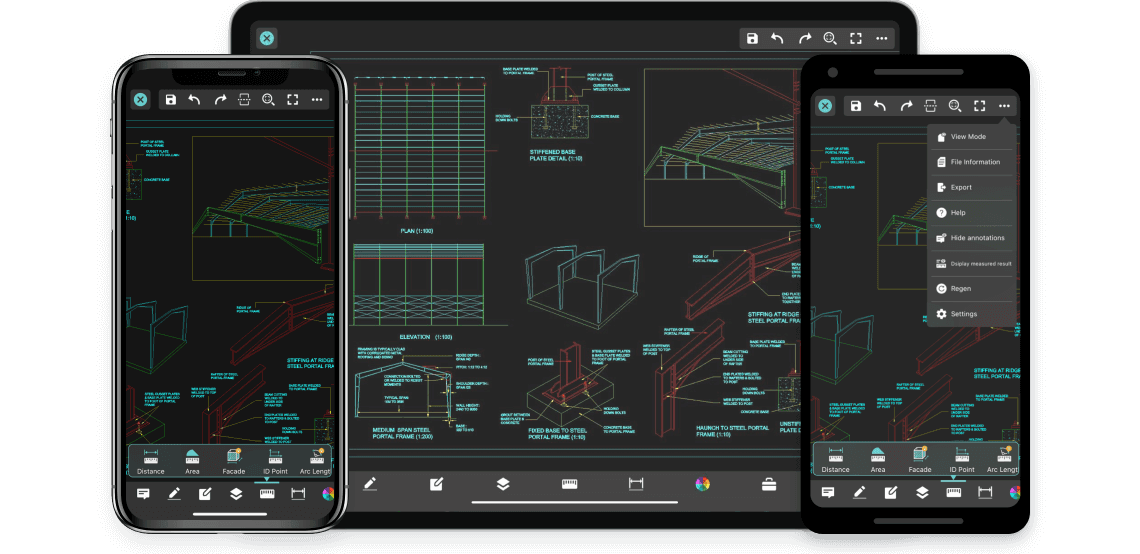Image resolution: width=1140 pixels, height=554 pixels.
Task: Open File Information from the menu
Action: pos(971,162)
